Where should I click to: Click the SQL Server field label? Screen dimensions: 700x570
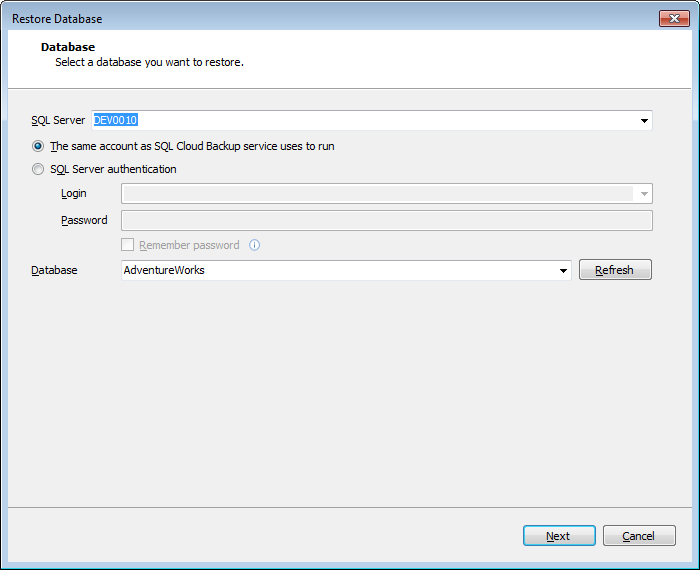tap(58, 121)
